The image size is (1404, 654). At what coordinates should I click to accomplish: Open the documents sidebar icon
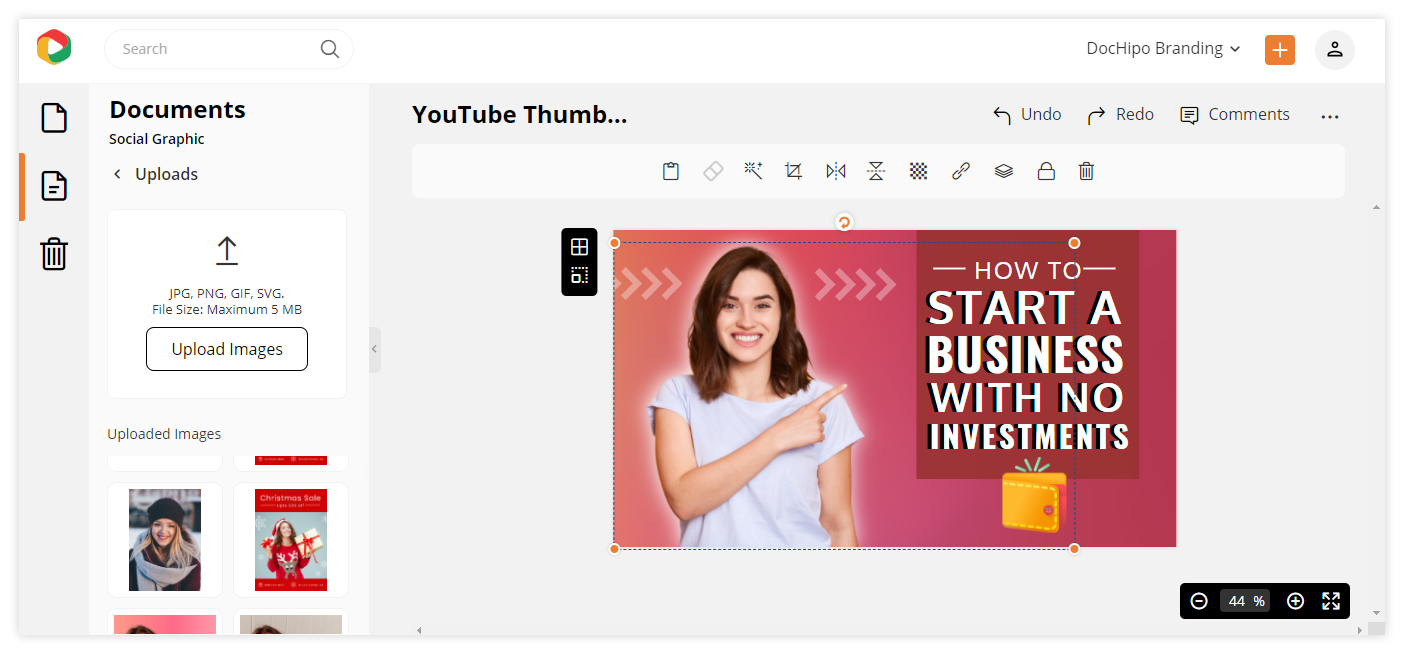54,186
